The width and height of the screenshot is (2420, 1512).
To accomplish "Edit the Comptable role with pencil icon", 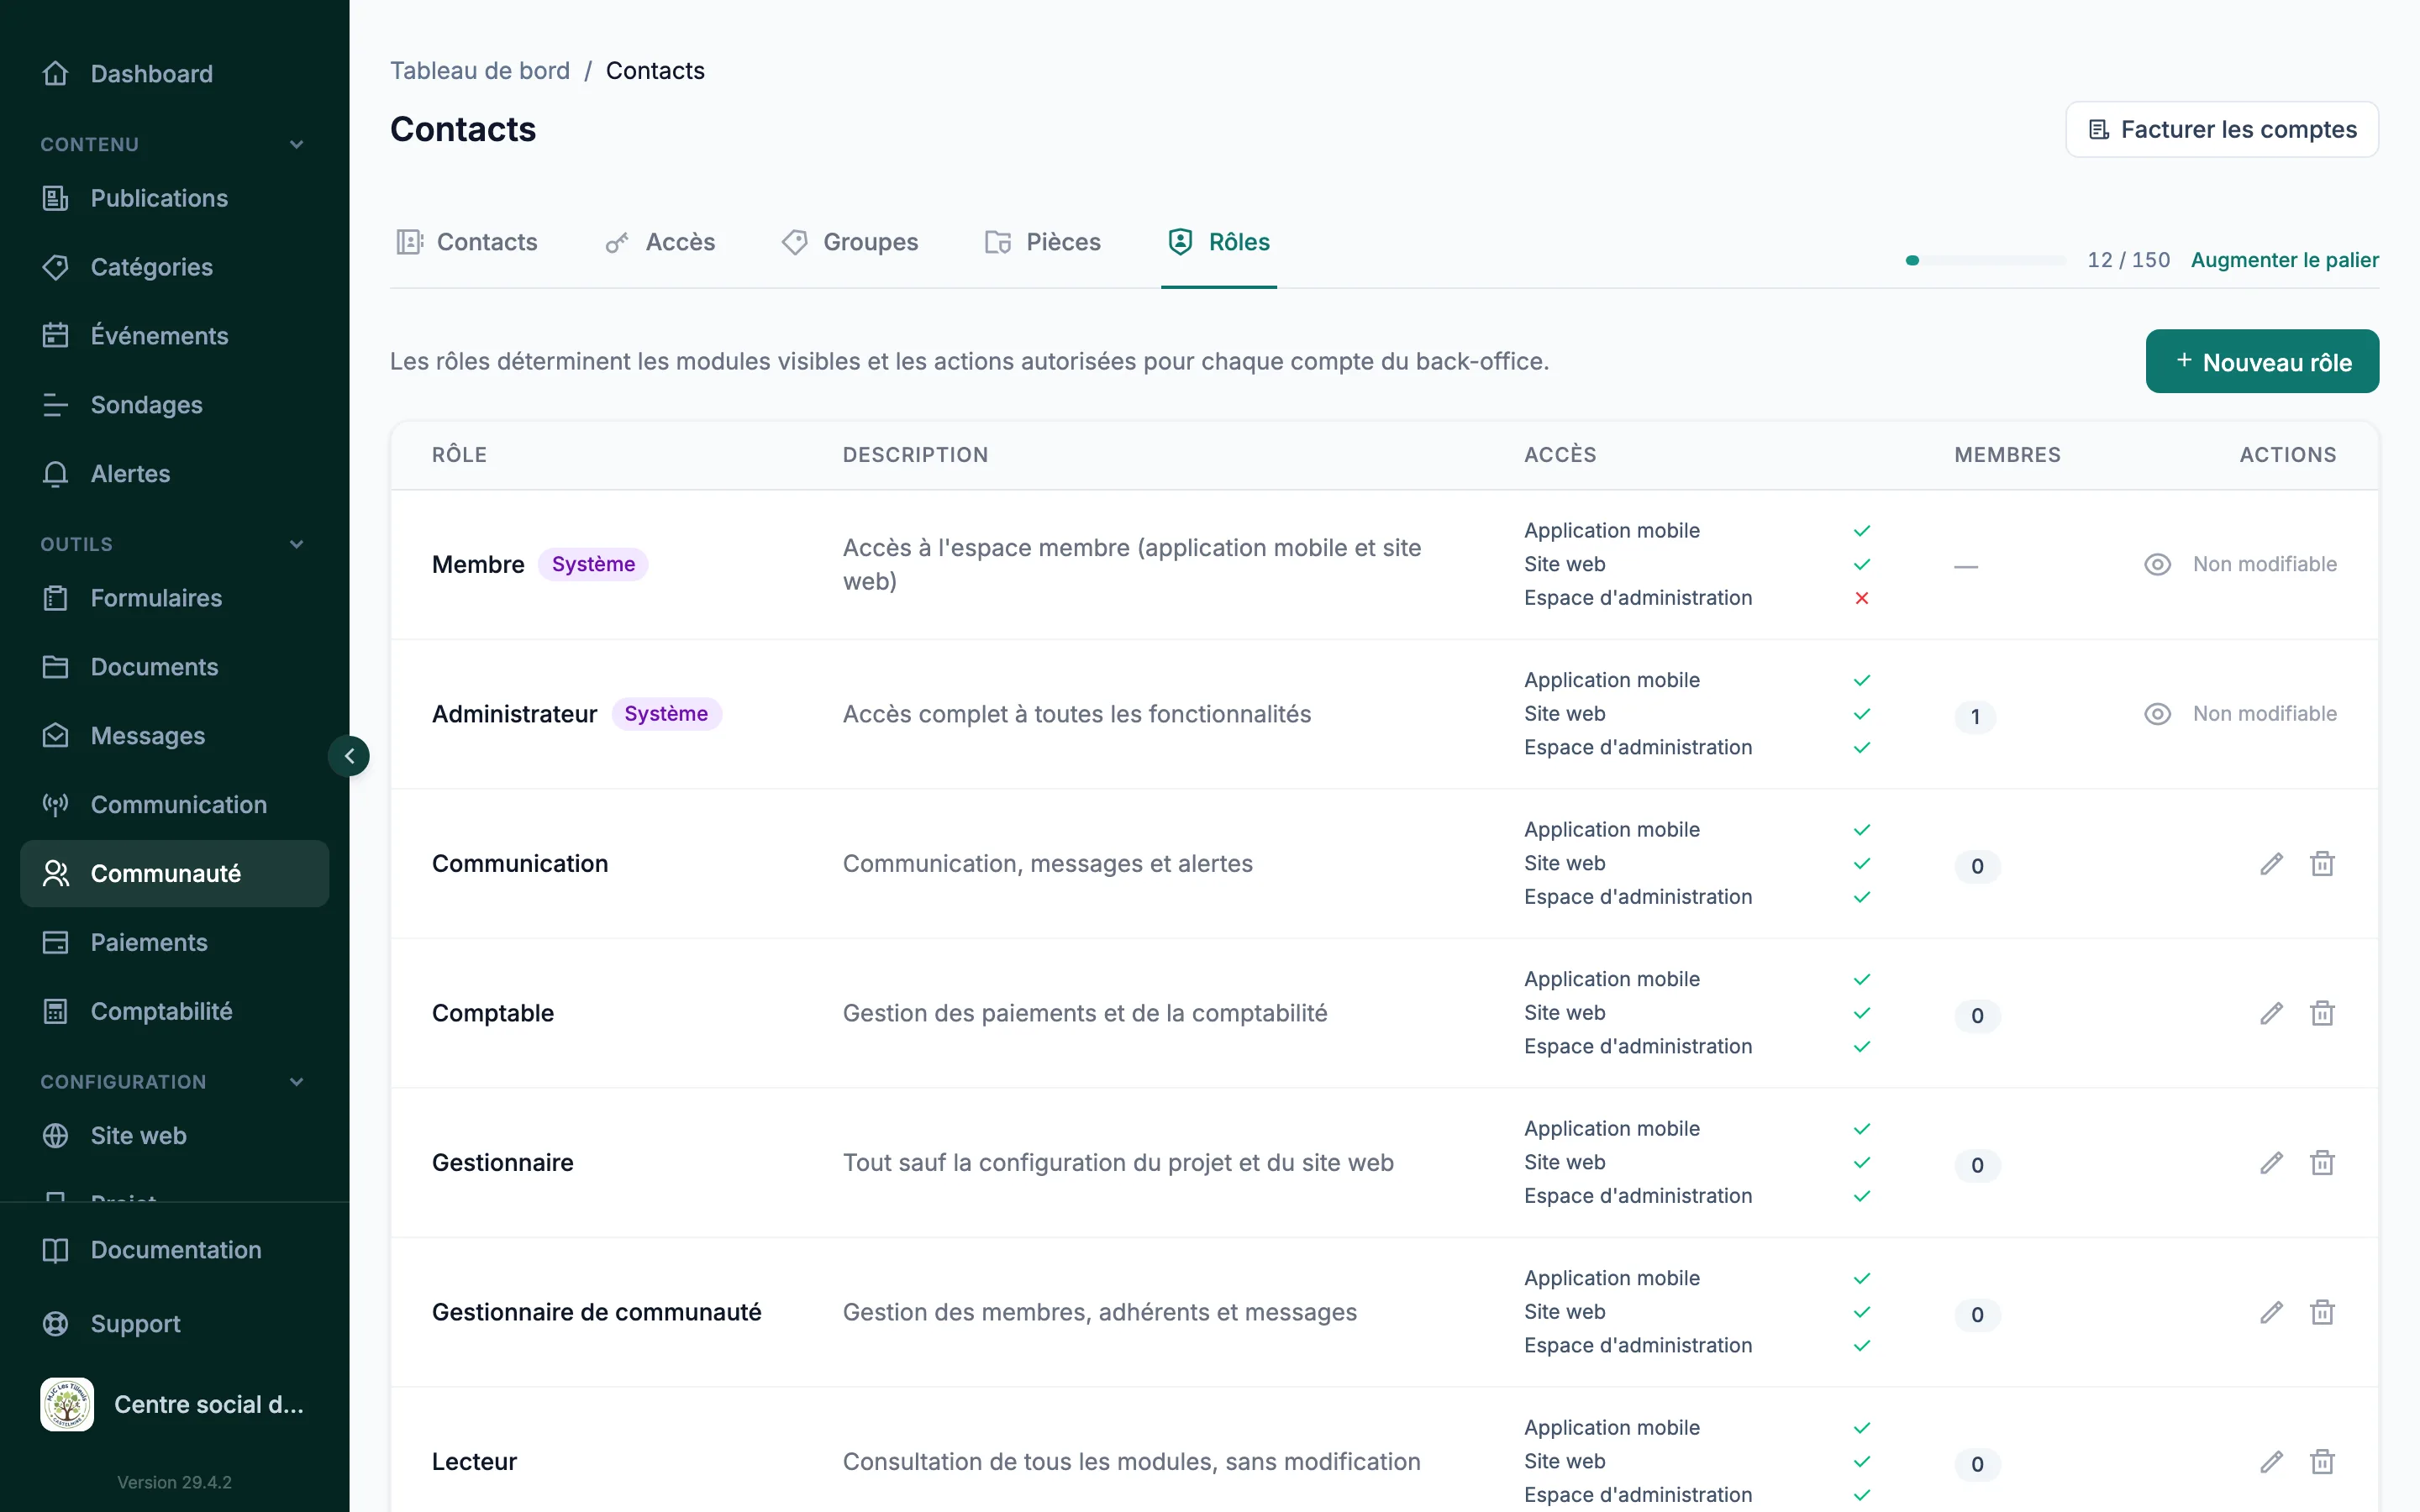I will [2272, 1013].
